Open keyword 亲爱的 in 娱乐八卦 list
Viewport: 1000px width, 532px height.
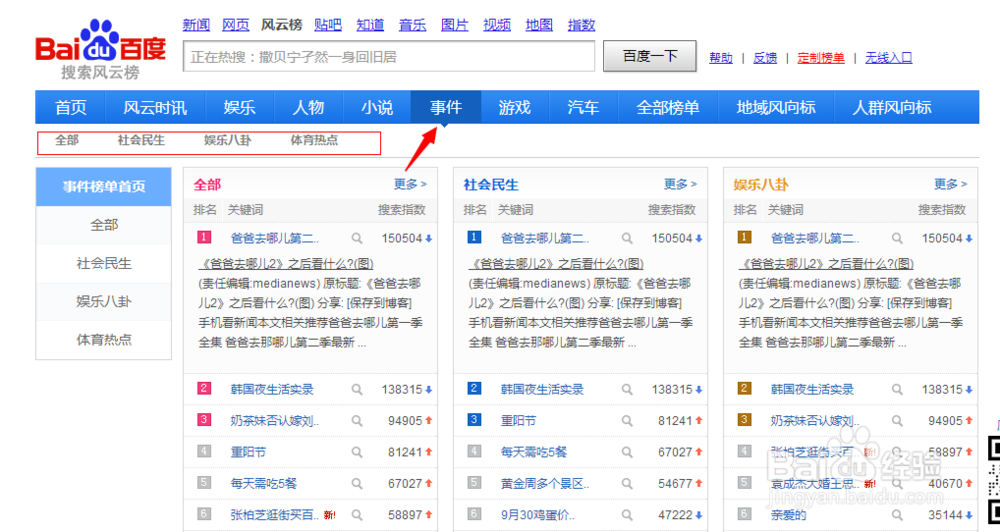pyautogui.click(x=788, y=515)
